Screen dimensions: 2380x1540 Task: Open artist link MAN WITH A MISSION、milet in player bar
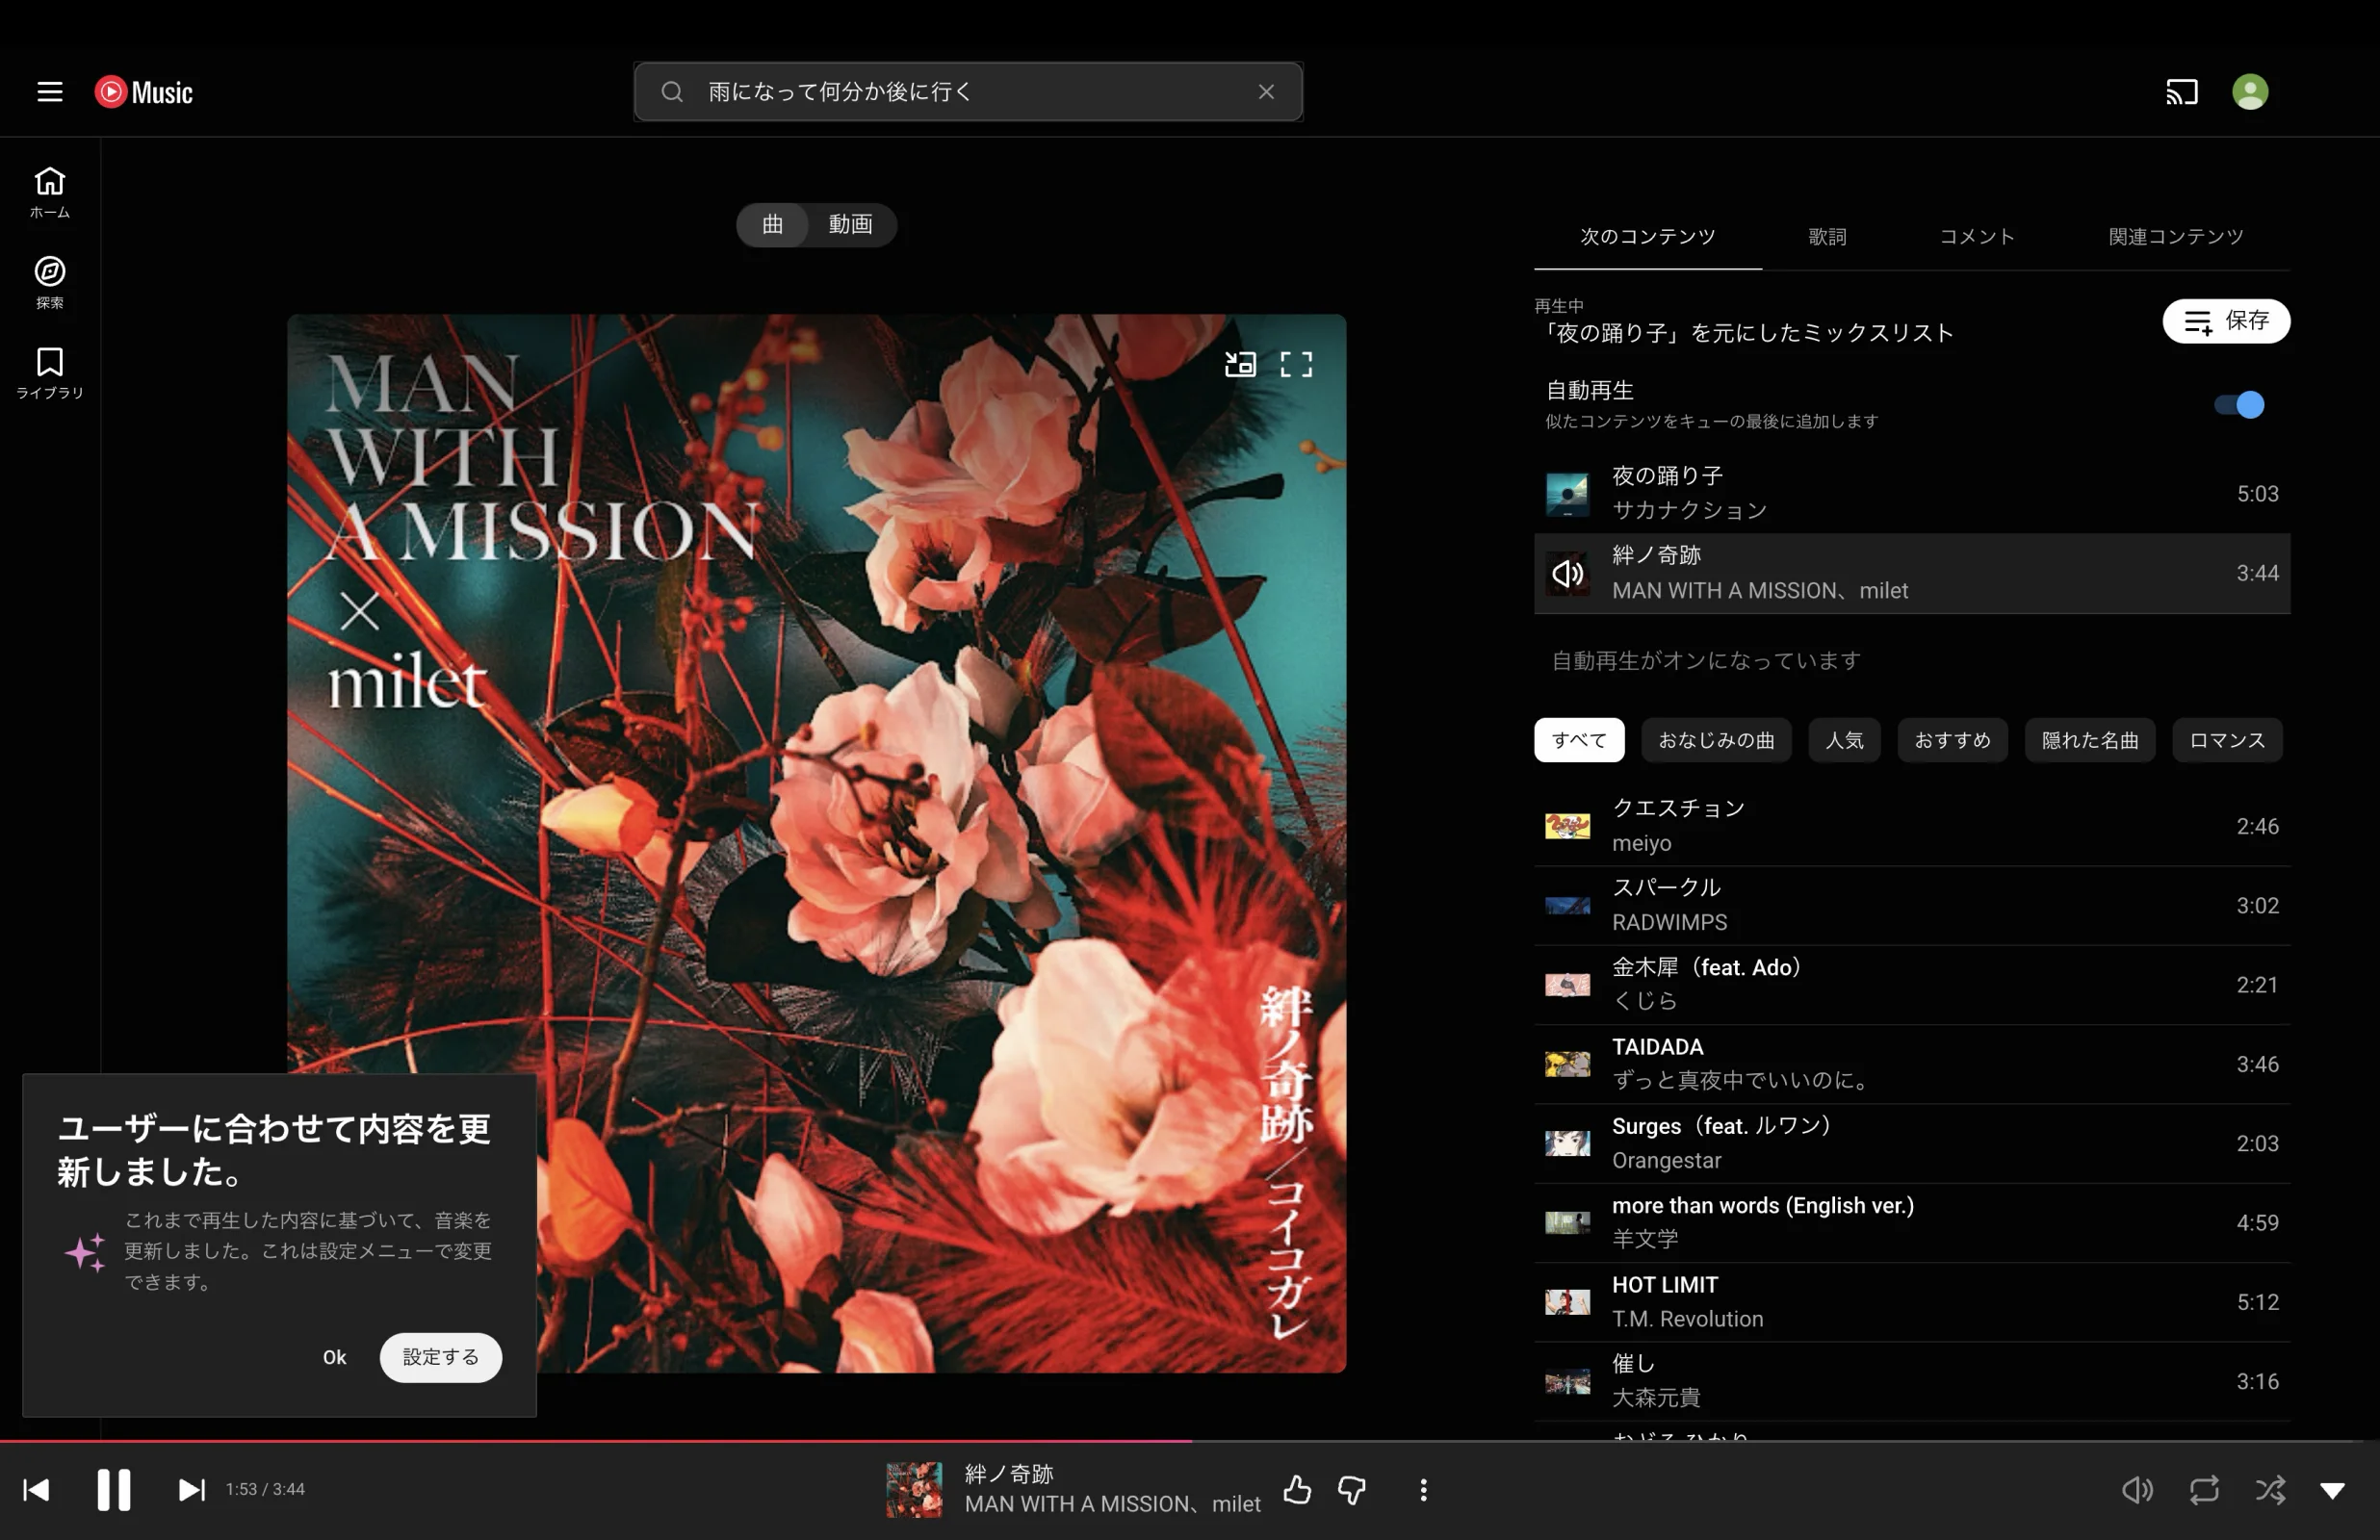pyautogui.click(x=1112, y=1505)
